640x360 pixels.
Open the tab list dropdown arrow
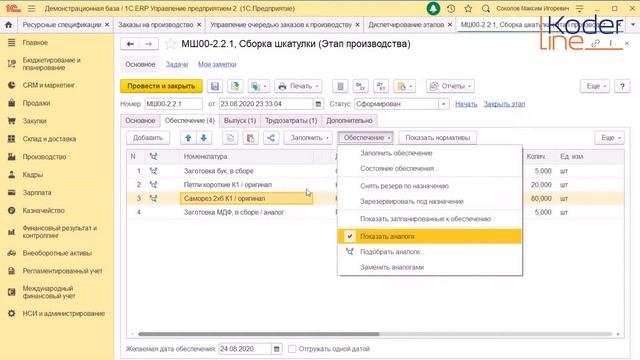point(633,25)
